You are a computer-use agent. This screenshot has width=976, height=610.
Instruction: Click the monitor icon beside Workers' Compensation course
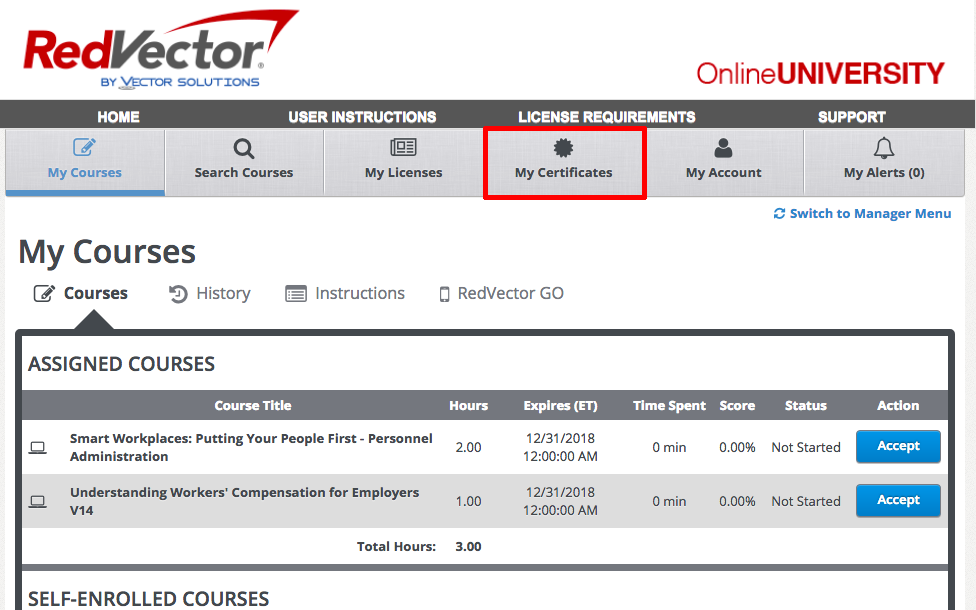[37, 500]
